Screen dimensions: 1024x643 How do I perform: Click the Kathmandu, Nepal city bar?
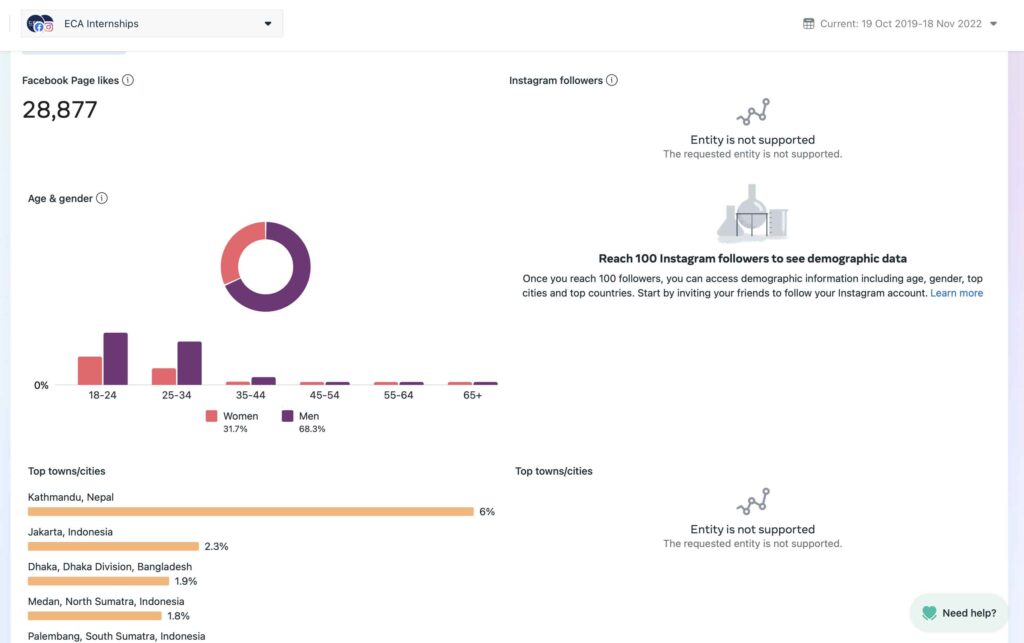click(x=250, y=511)
